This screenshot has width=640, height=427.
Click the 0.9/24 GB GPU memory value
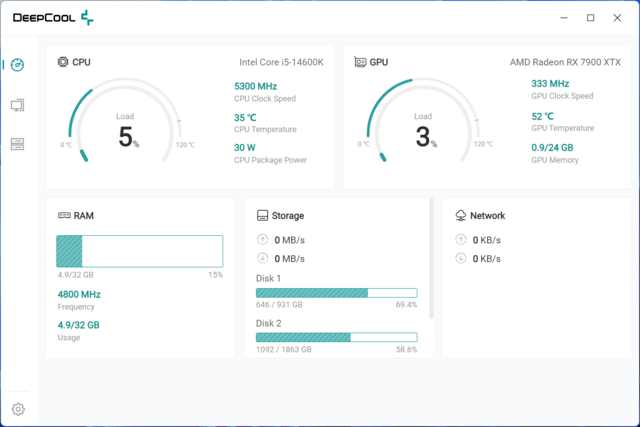(x=552, y=147)
